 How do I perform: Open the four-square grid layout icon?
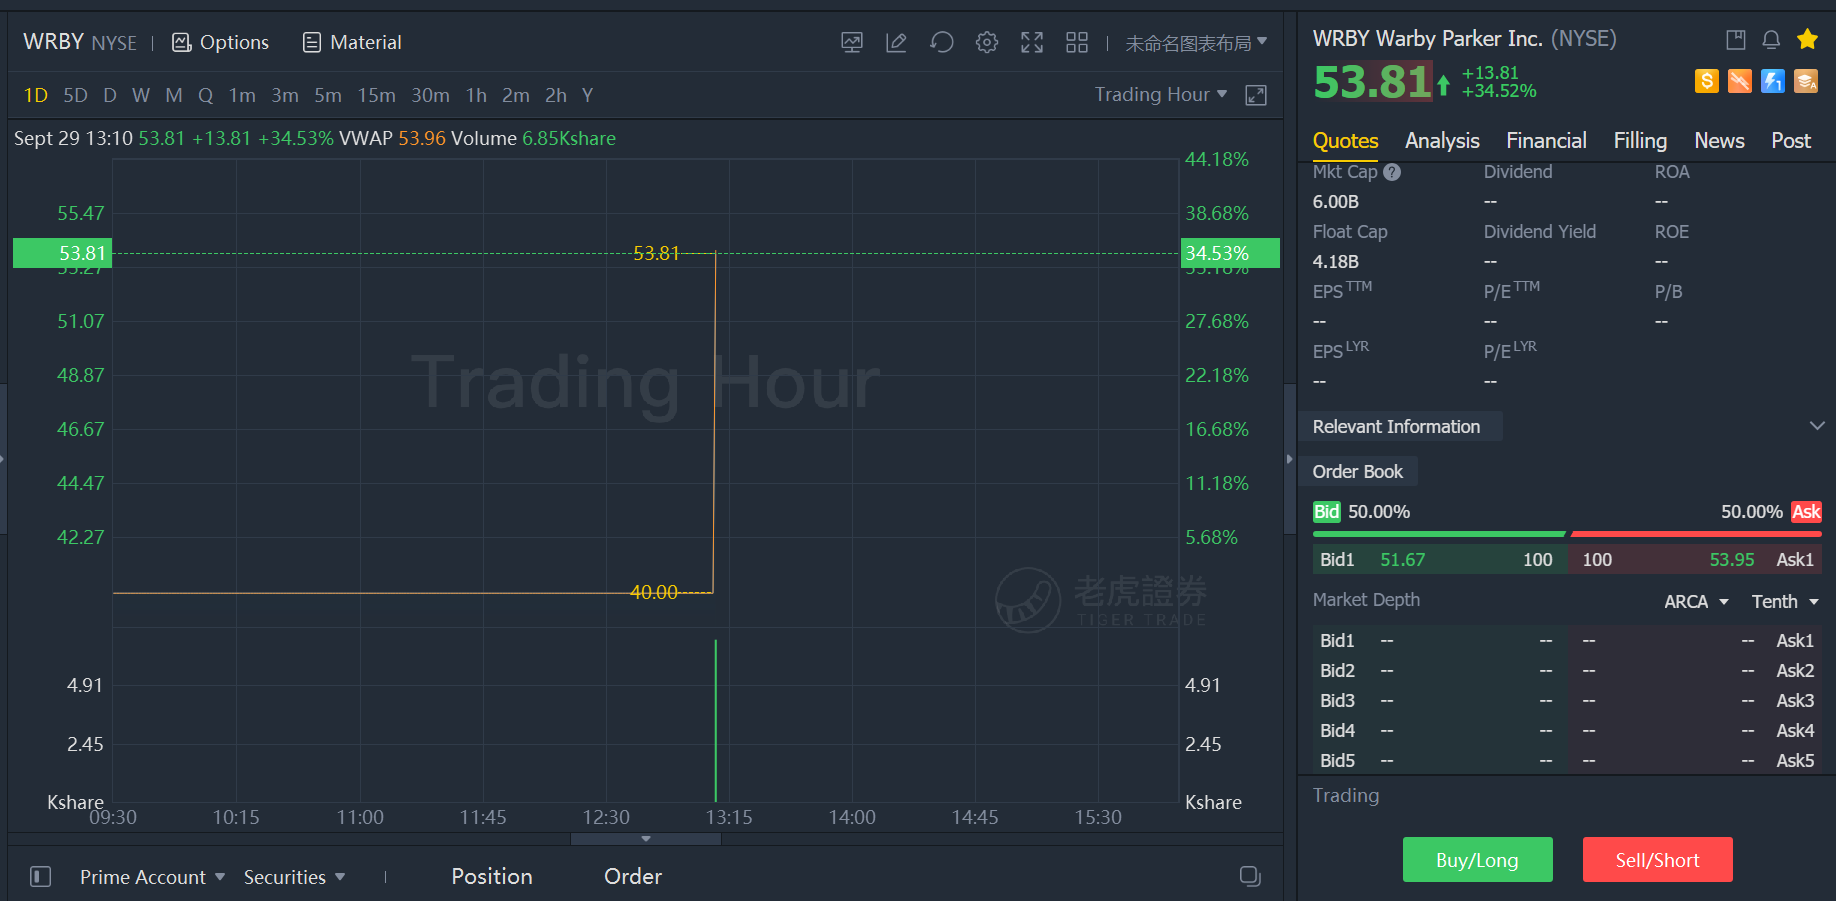(x=1077, y=42)
